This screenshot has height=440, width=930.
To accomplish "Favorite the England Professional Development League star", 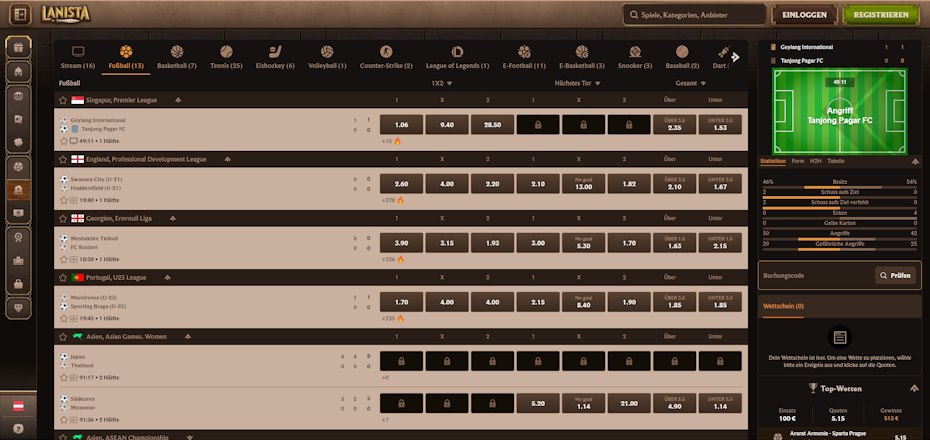I will point(63,159).
